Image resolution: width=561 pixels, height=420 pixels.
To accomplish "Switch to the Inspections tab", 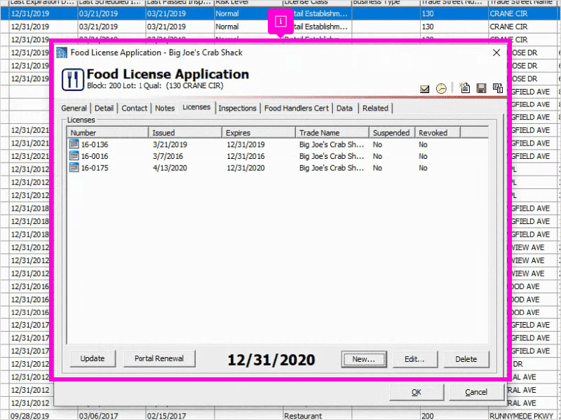I will [x=237, y=108].
